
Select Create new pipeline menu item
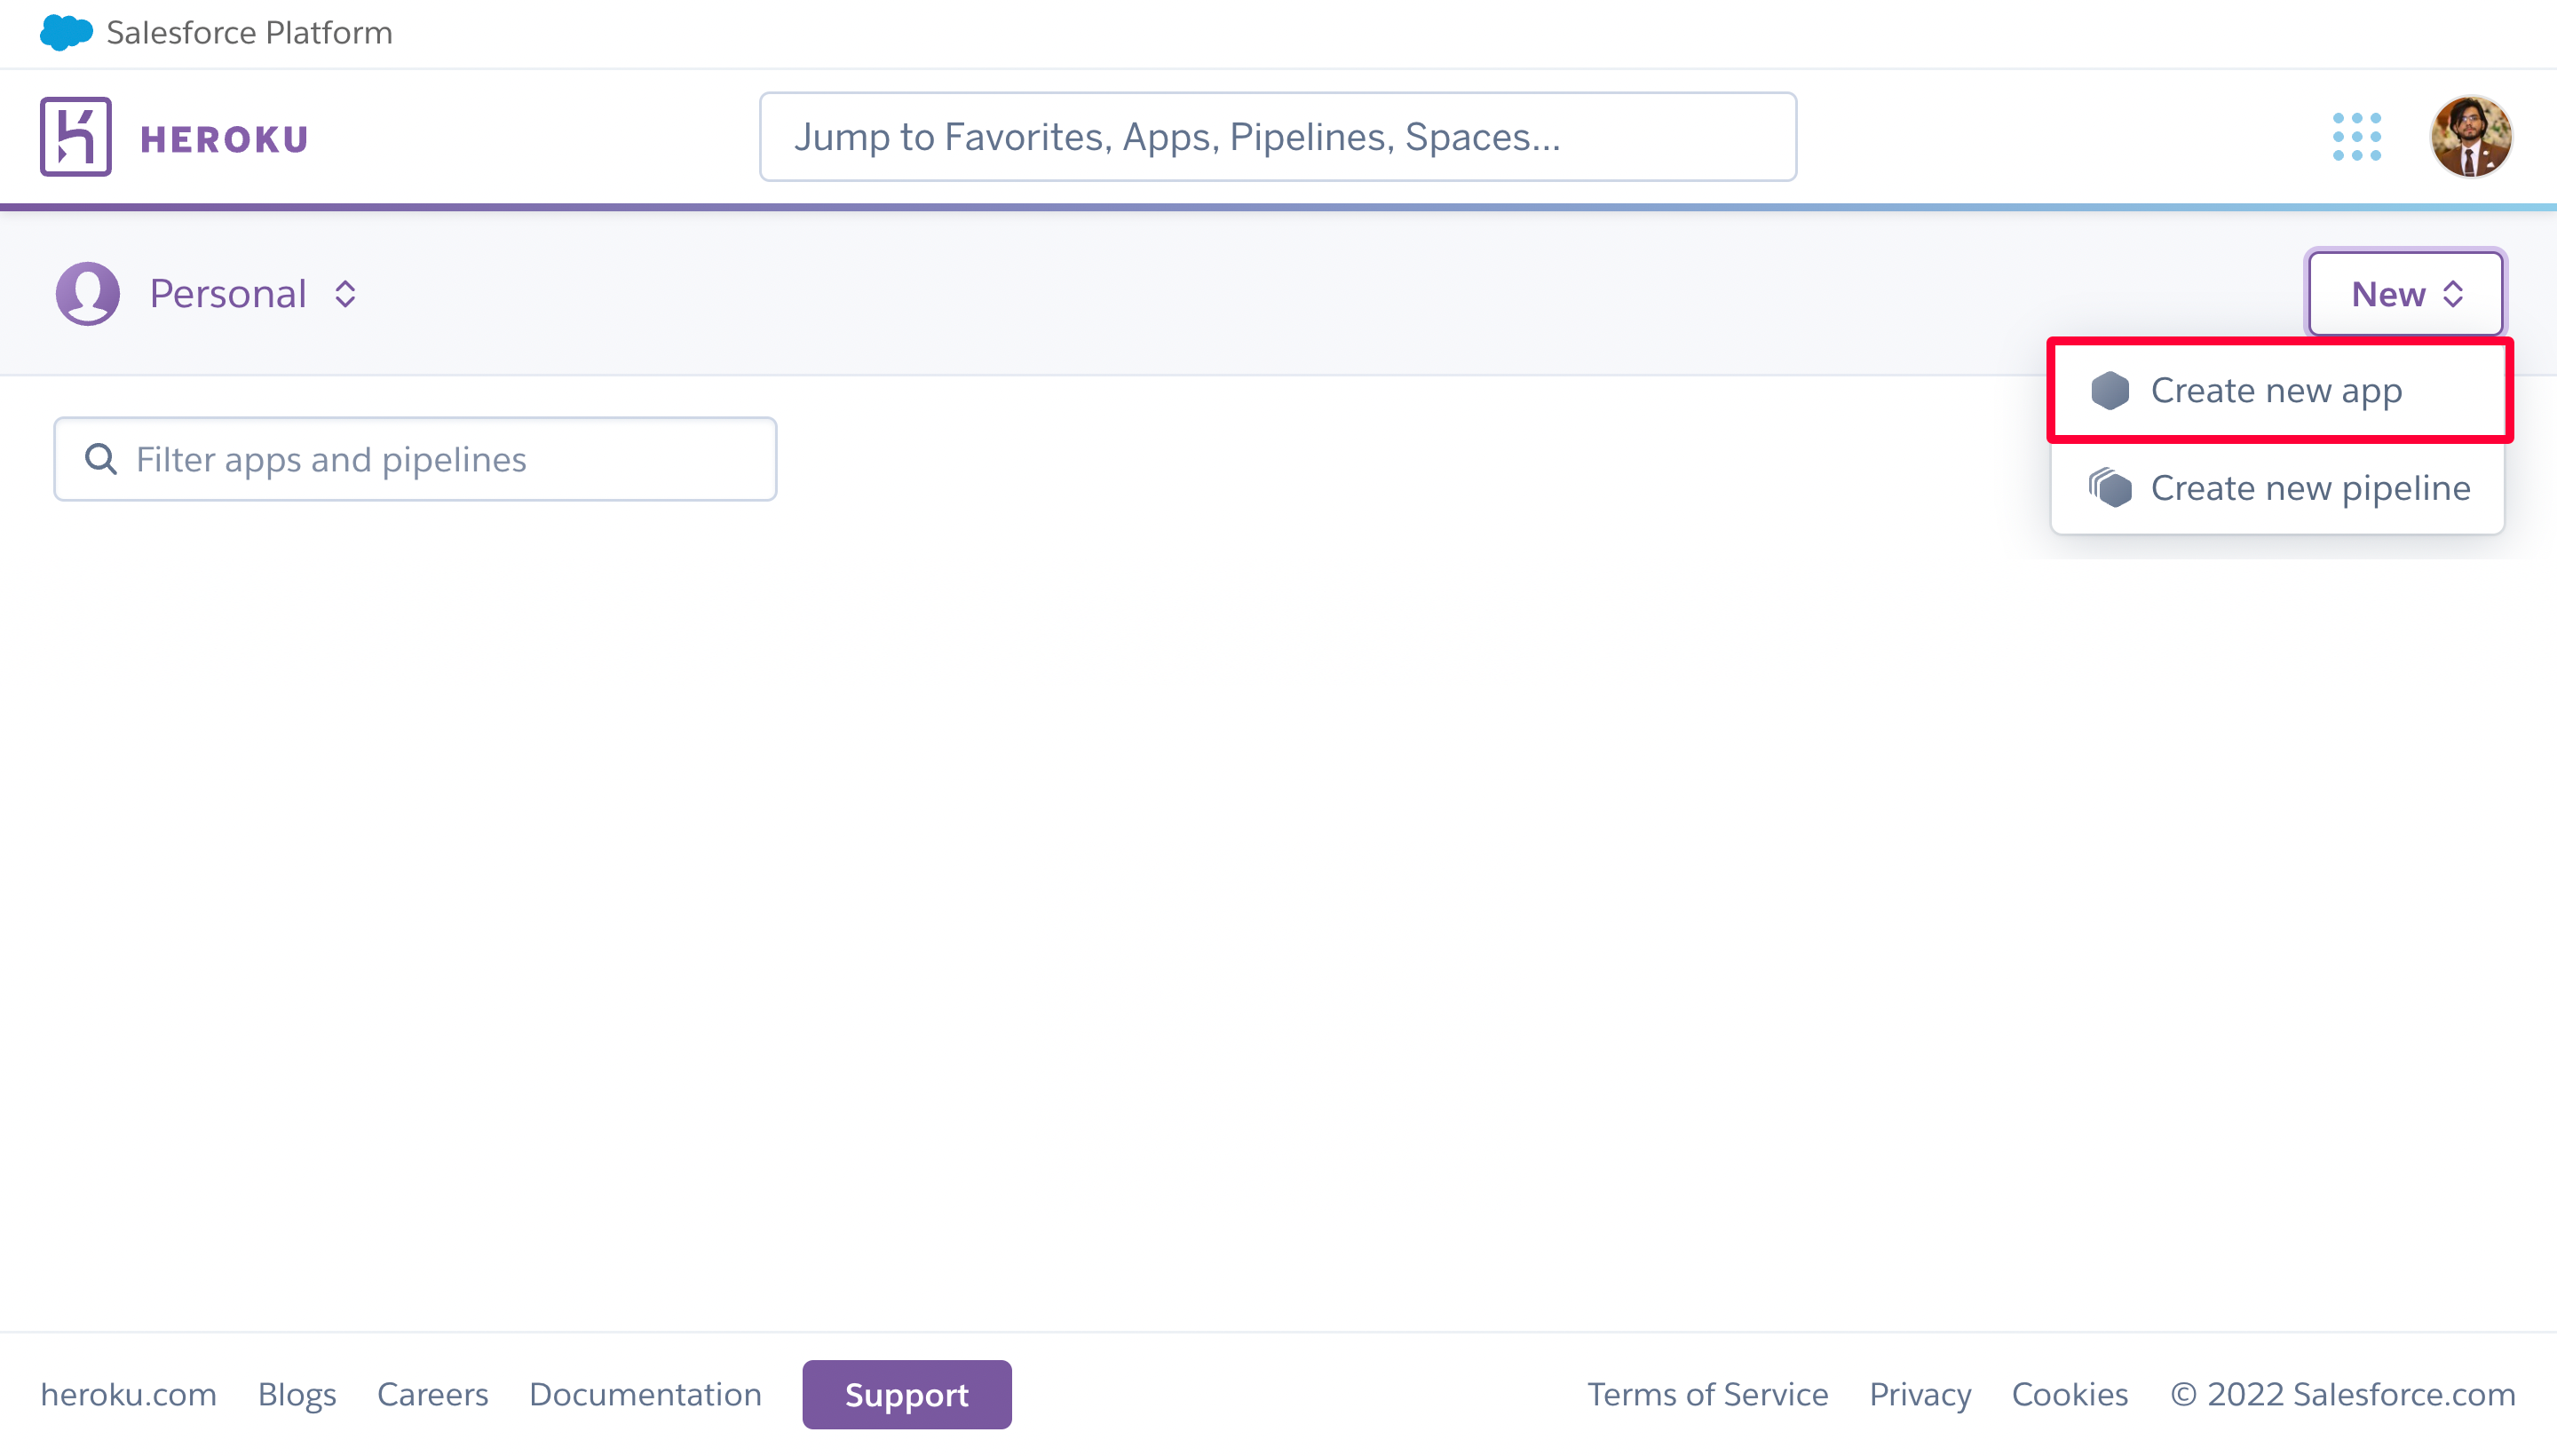[2310, 488]
